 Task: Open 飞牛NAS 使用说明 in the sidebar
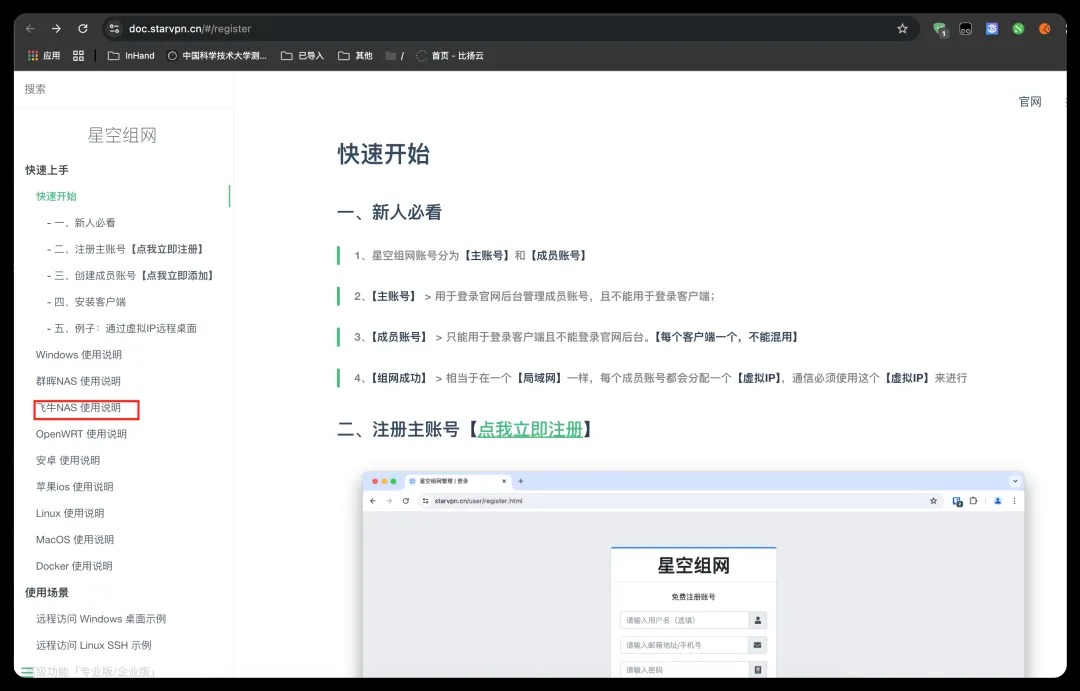(79, 408)
